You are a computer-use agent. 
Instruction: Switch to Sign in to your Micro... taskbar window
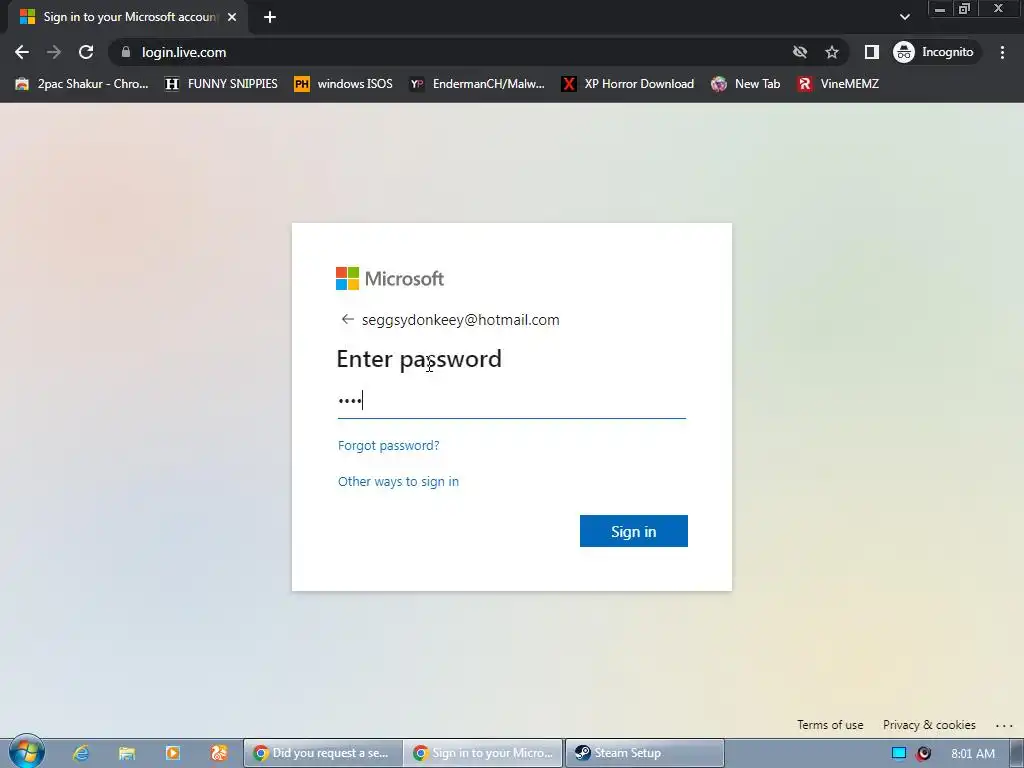click(x=483, y=753)
